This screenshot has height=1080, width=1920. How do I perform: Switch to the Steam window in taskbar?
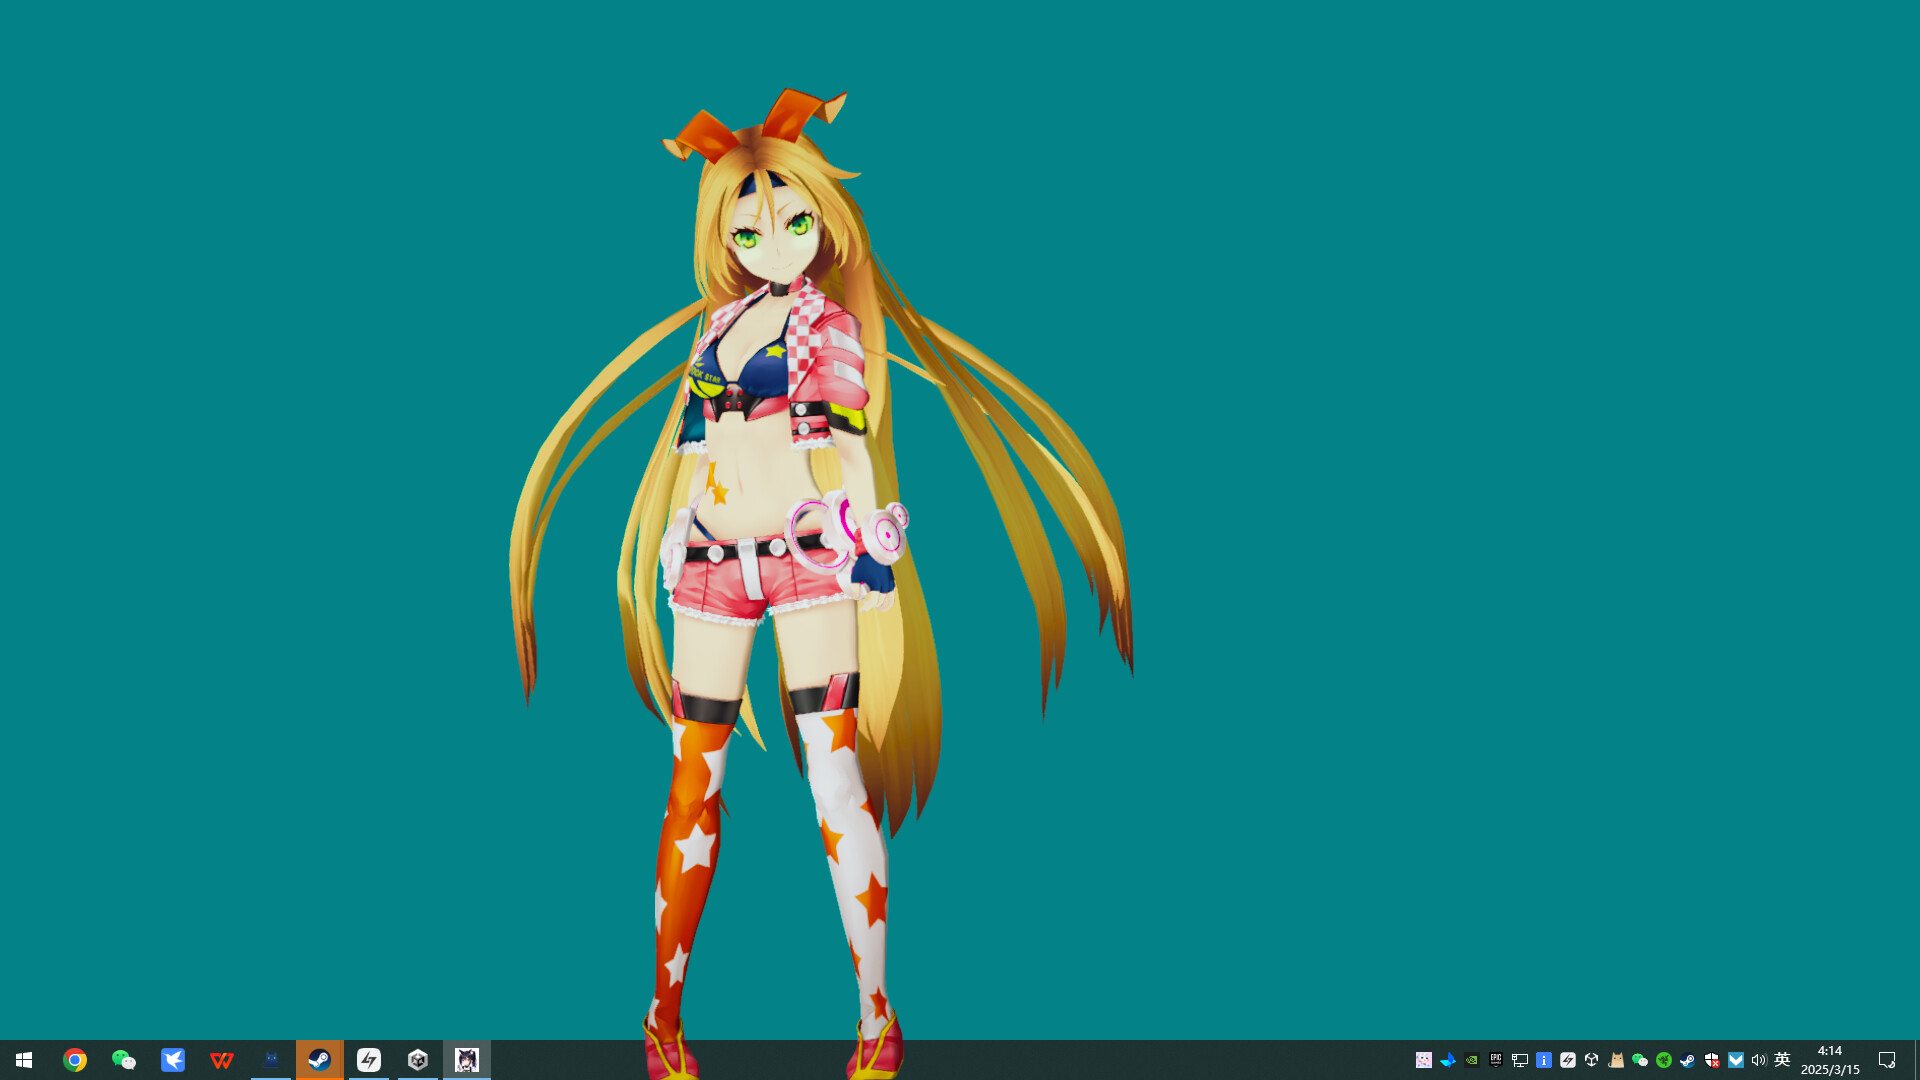pos(320,1060)
